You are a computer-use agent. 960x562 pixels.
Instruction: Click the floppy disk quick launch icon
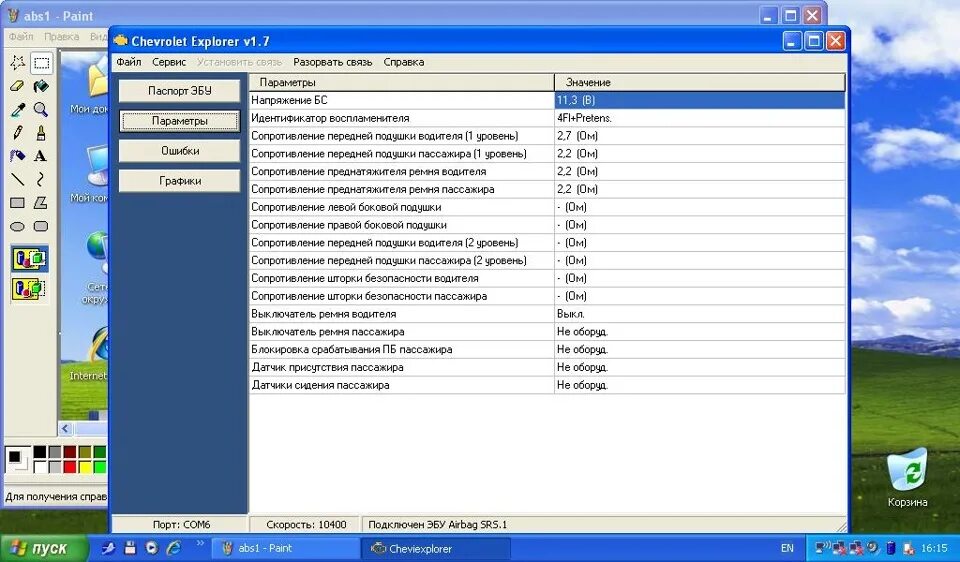(x=130, y=548)
